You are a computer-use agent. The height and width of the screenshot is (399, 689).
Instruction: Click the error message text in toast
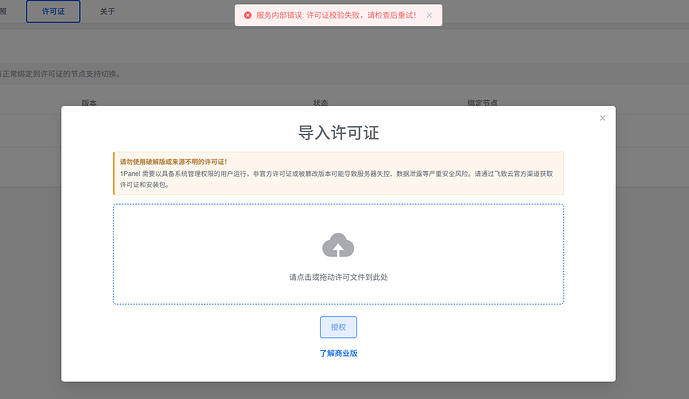click(336, 15)
